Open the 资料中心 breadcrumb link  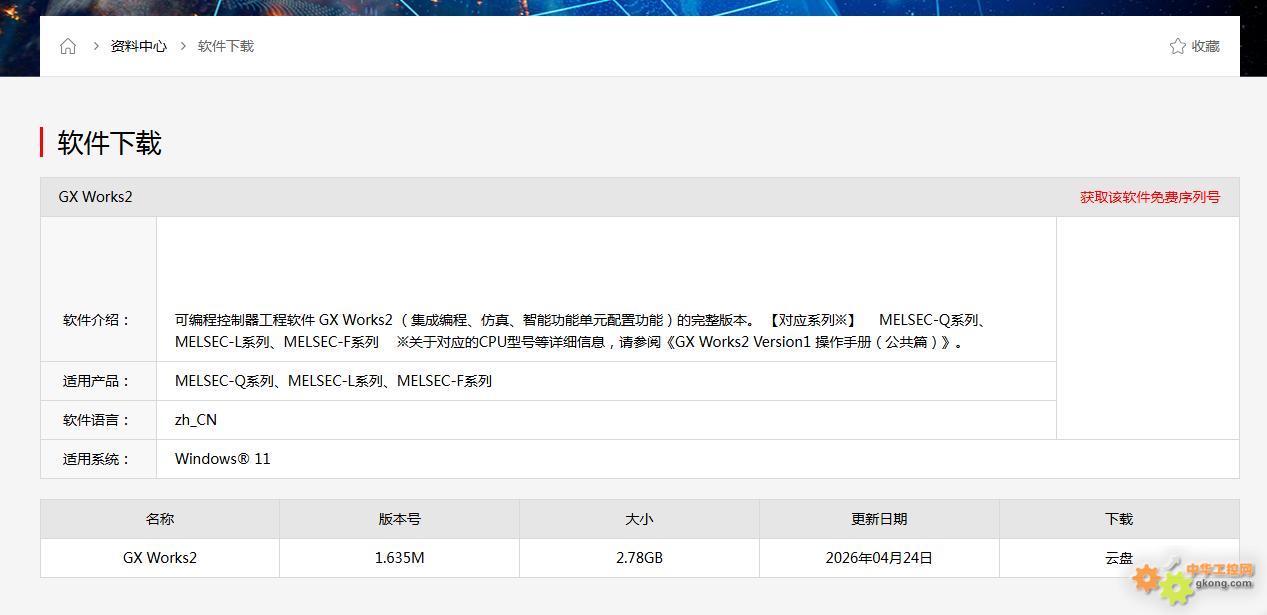tap(139, 46)
